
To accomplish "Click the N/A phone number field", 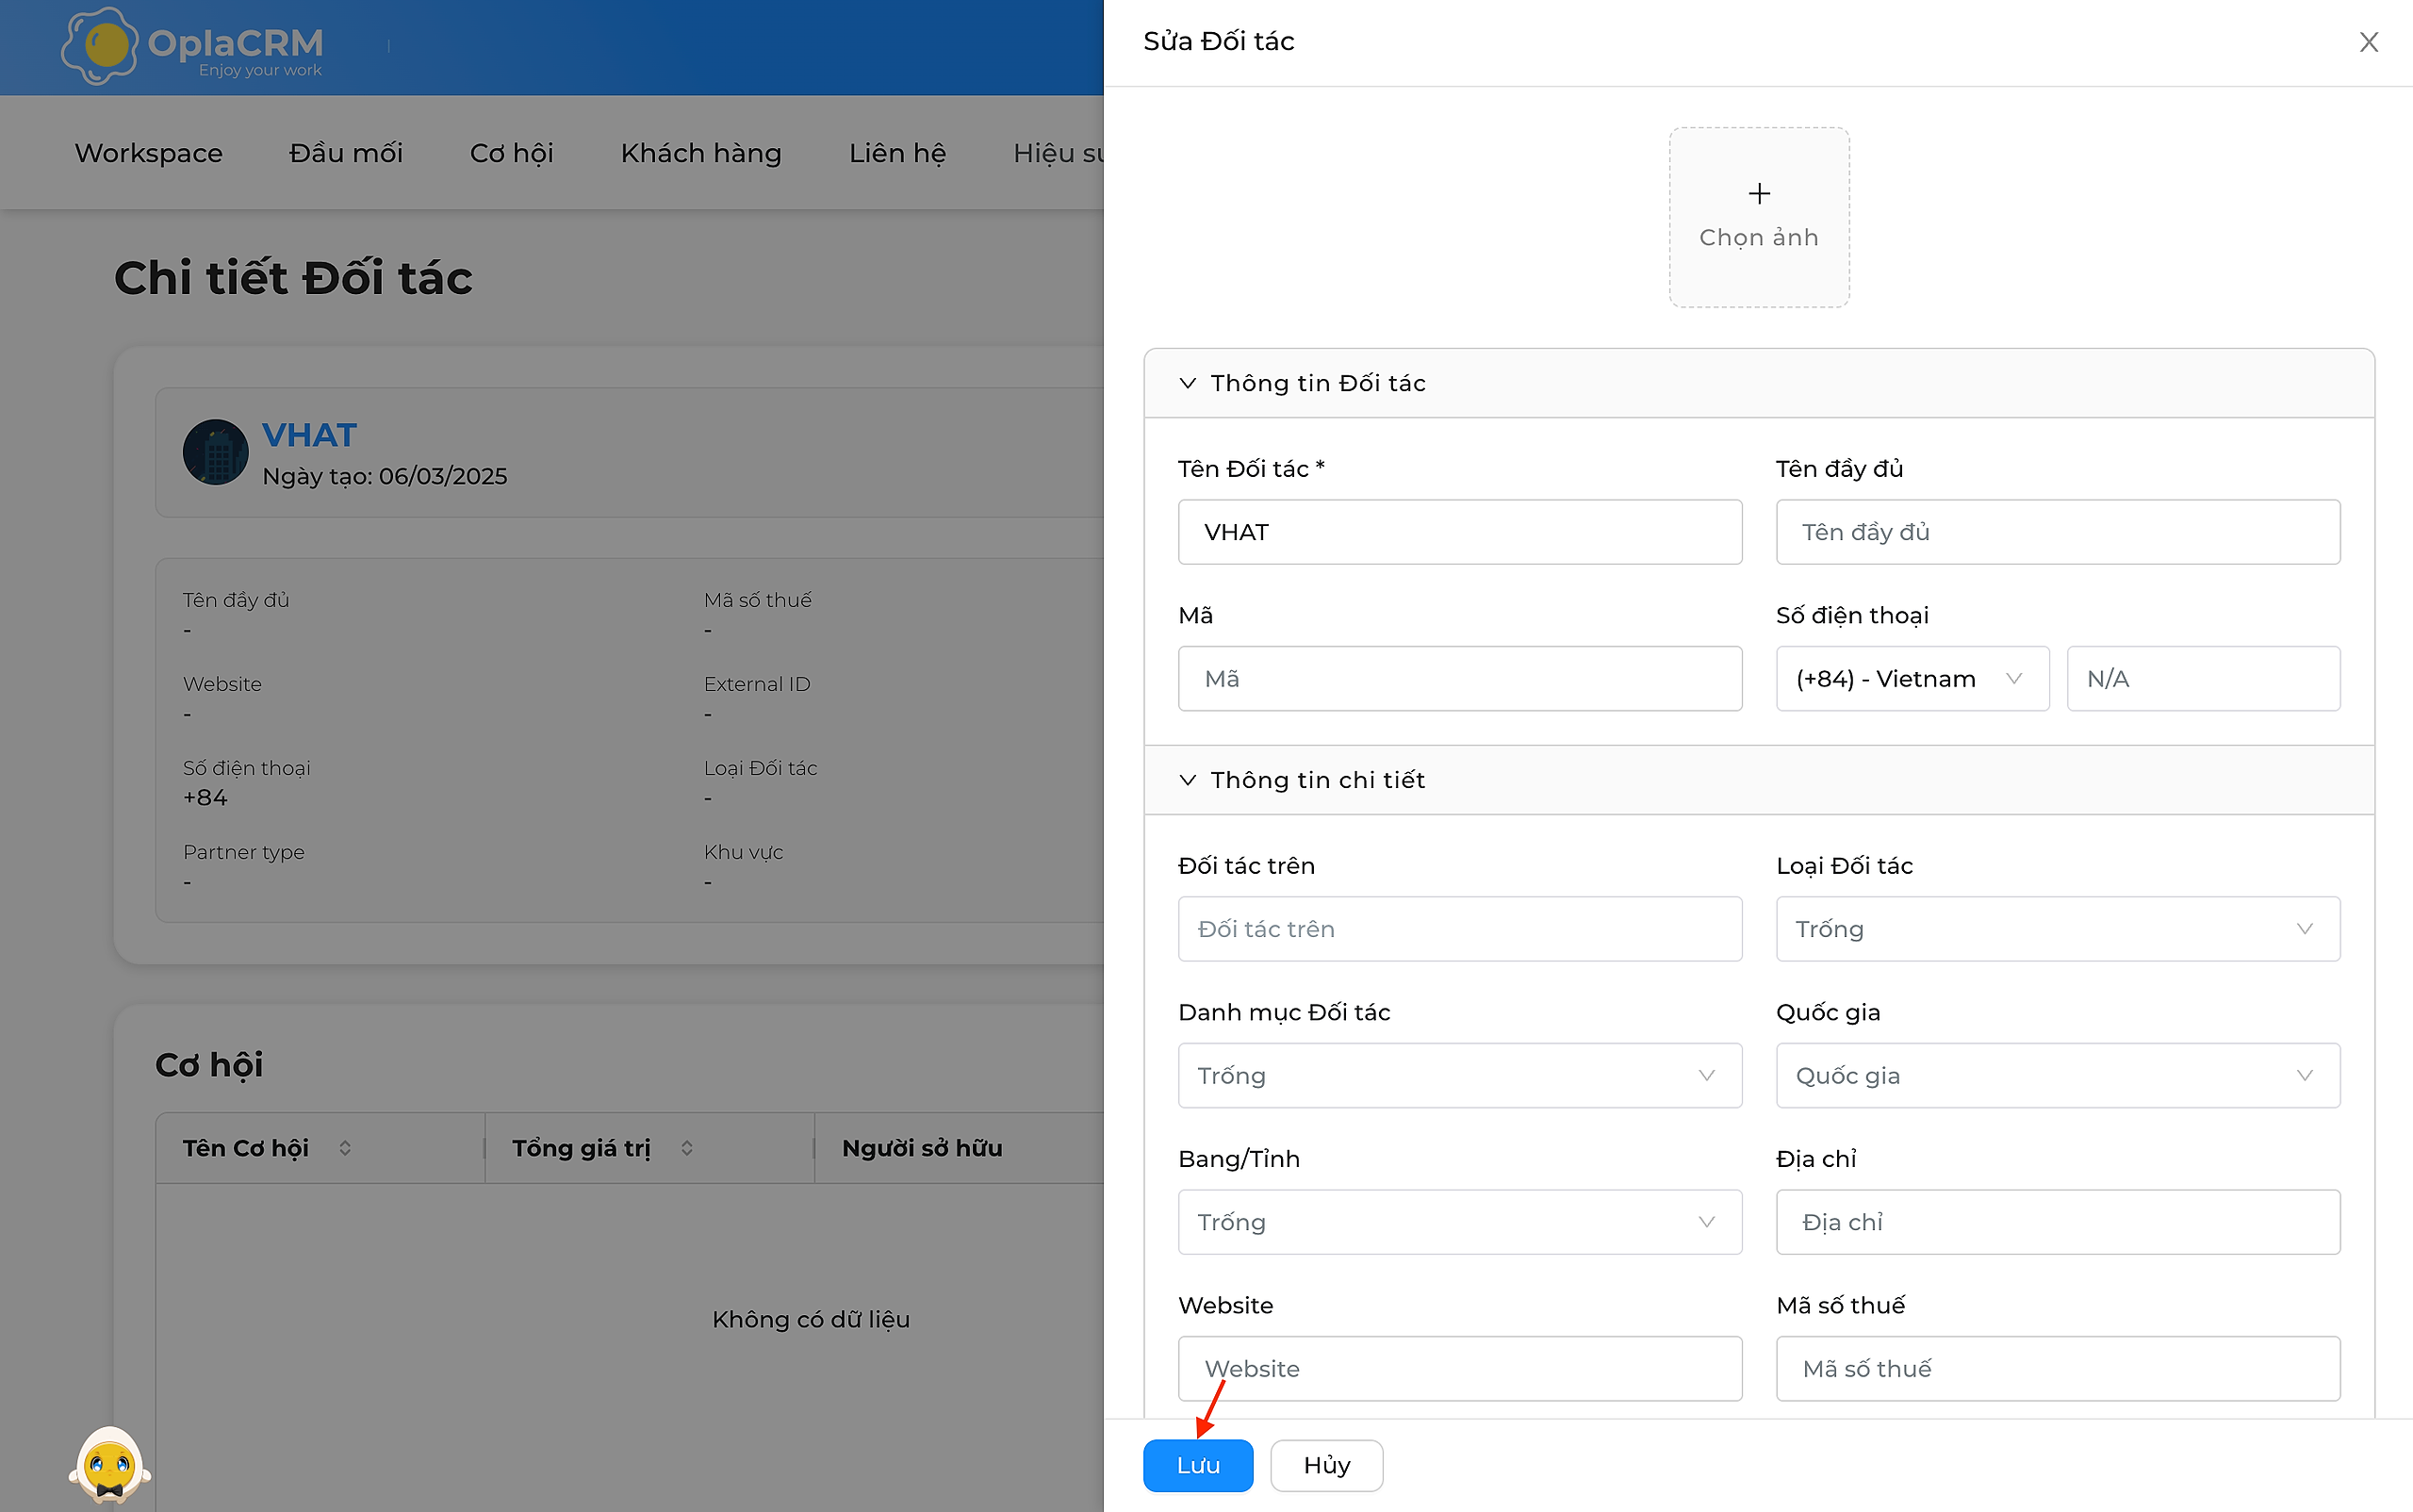I will pyautogui.click(x=2203, y=679).
